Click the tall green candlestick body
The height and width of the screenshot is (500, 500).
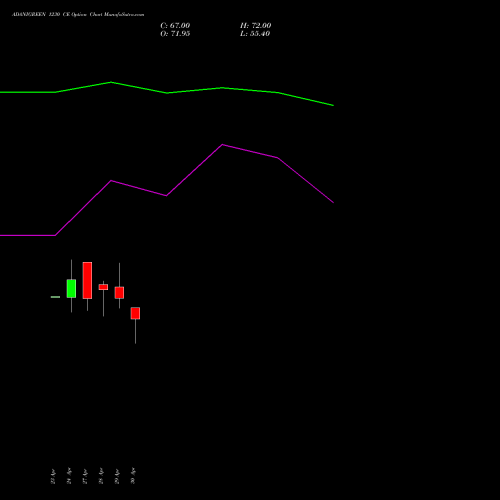71,289
